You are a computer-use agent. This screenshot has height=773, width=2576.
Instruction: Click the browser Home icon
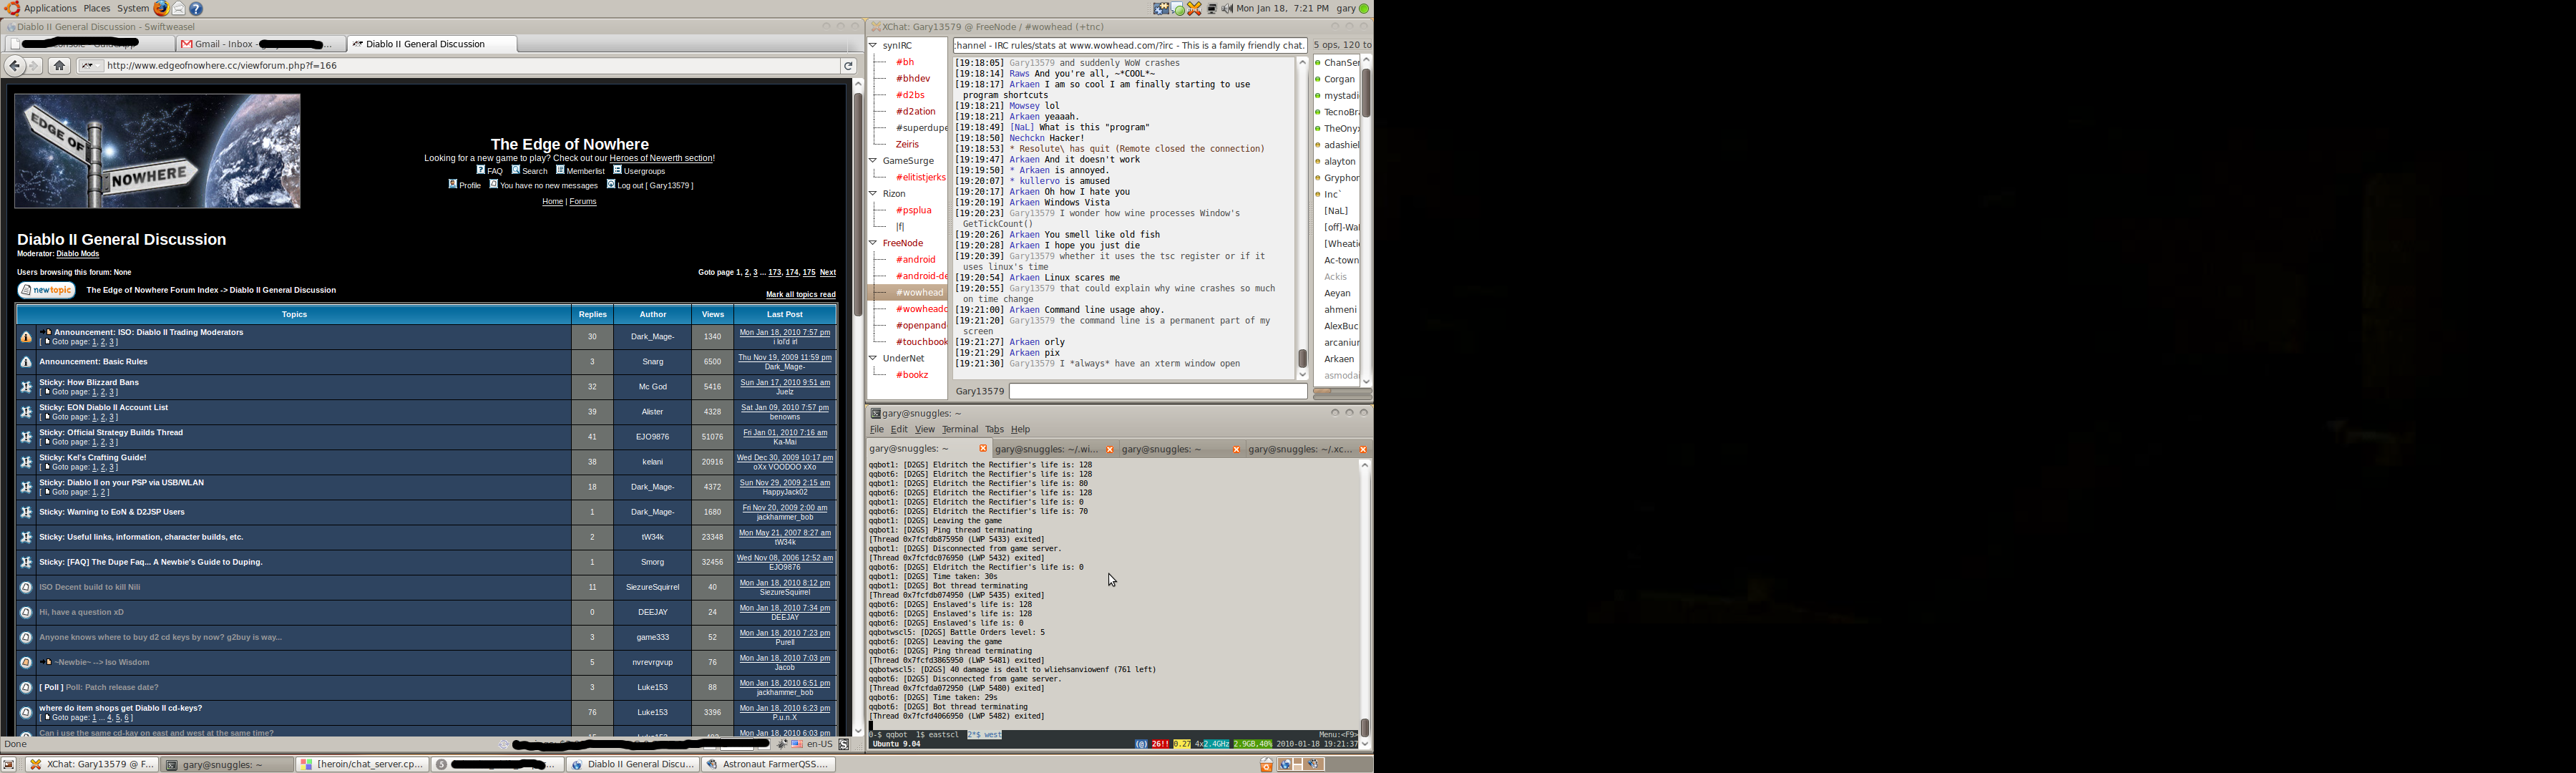coord(60,66)
